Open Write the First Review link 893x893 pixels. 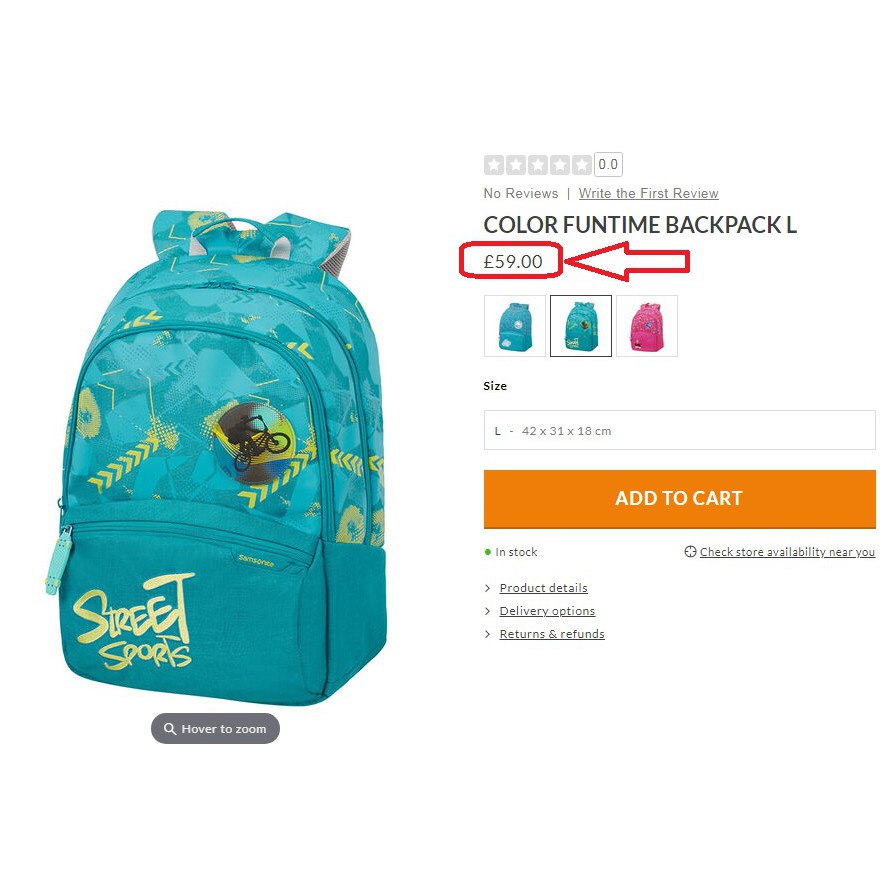(x=648, y=193)
